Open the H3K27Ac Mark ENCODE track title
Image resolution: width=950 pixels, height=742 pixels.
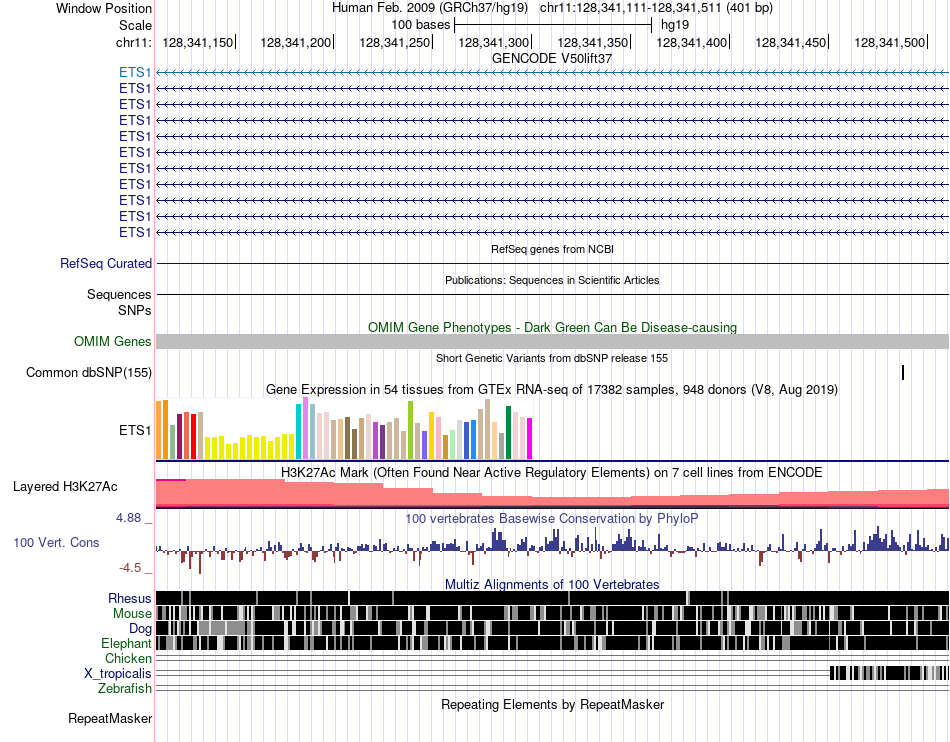552,472
